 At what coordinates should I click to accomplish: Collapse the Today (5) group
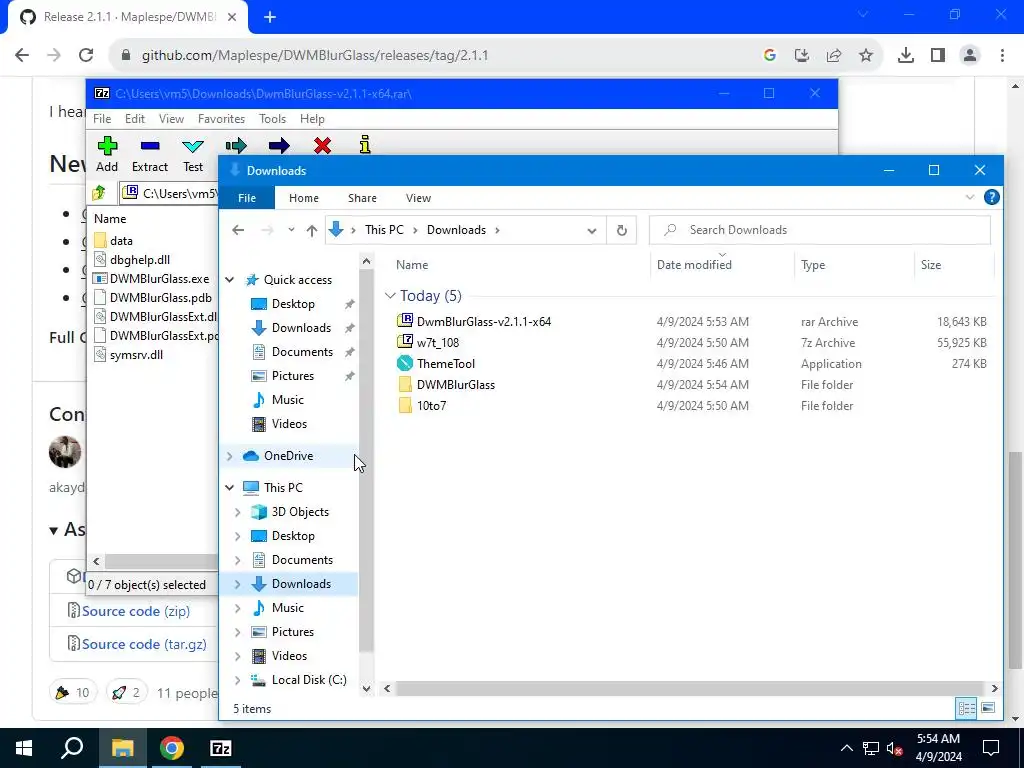pos(391,296)
